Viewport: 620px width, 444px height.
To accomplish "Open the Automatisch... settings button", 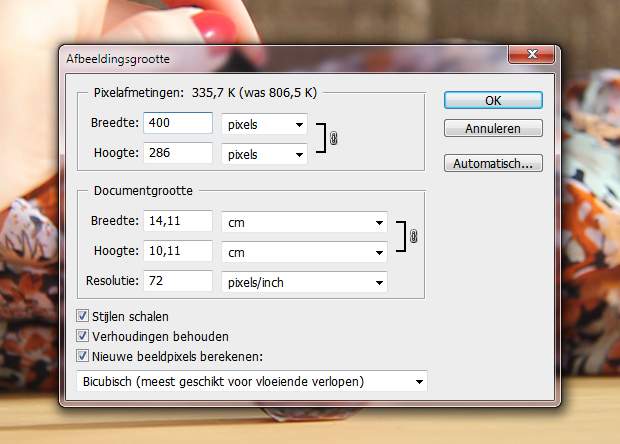I will click(493, 163).
